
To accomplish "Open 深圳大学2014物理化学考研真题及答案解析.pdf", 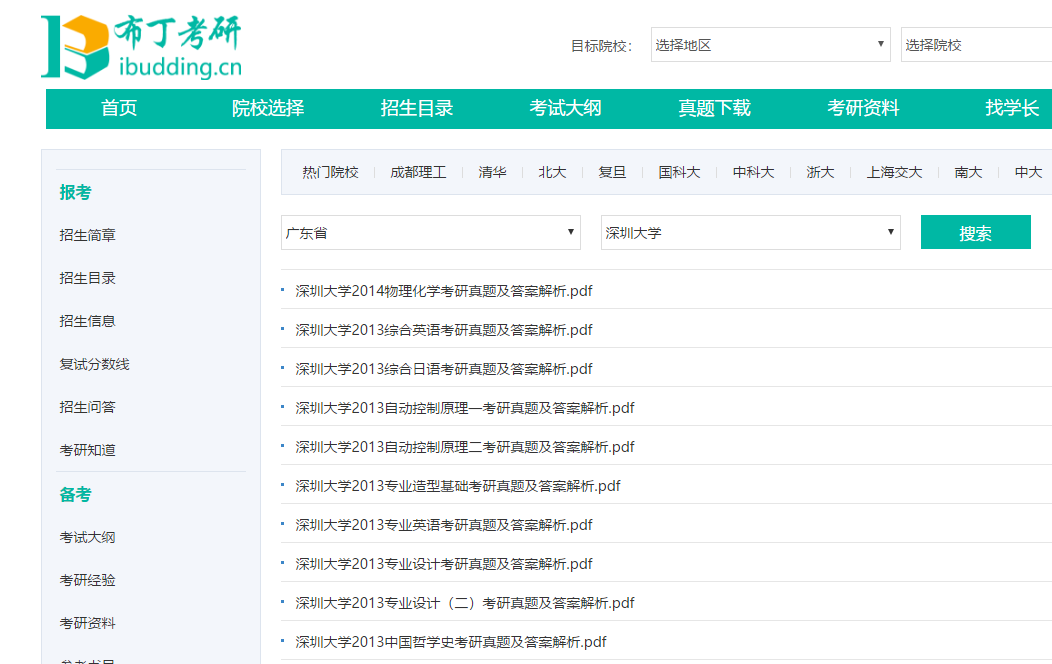I will pyautogui.click(x=443, y=291).
